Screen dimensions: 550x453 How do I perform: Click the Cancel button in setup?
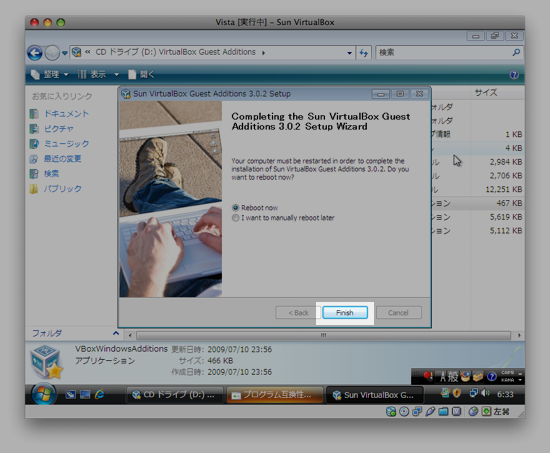click(x=399, y=313)
